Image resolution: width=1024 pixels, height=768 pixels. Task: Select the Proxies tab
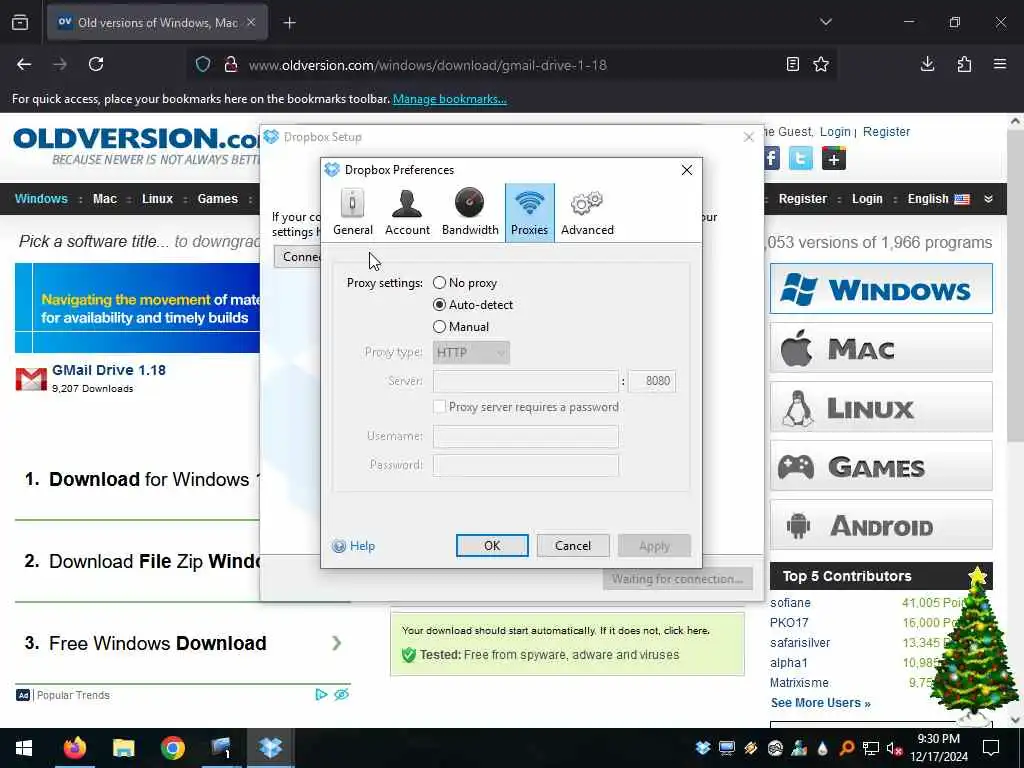[530, 213]
